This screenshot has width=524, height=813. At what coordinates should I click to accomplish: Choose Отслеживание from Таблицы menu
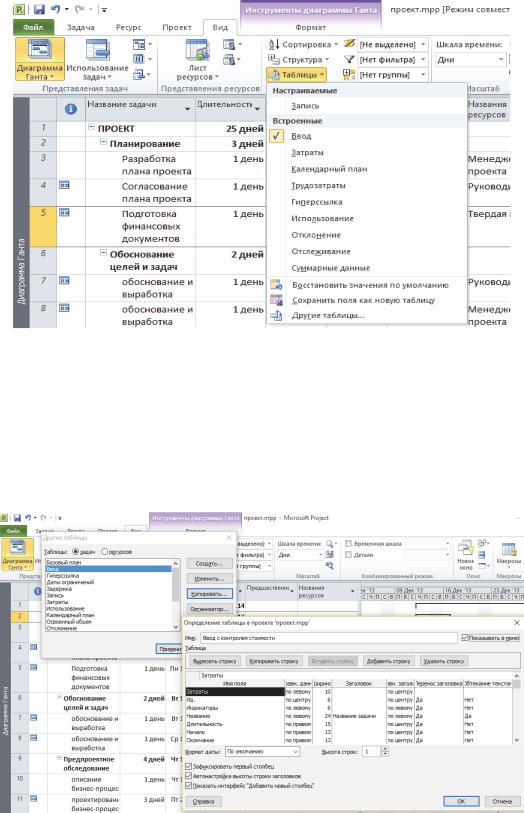321,251
